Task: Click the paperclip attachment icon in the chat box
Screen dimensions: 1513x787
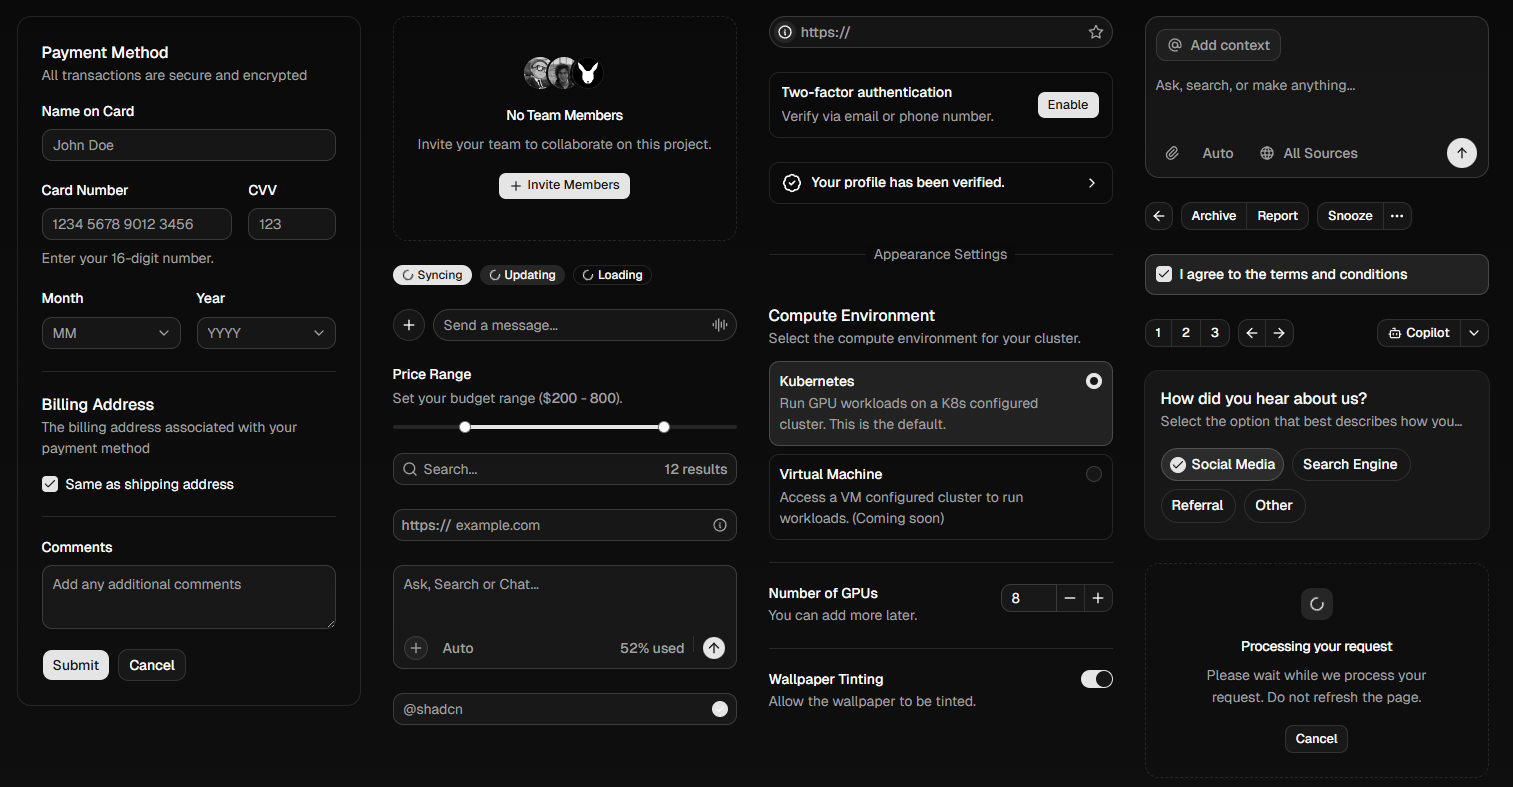Action: 1172,153
